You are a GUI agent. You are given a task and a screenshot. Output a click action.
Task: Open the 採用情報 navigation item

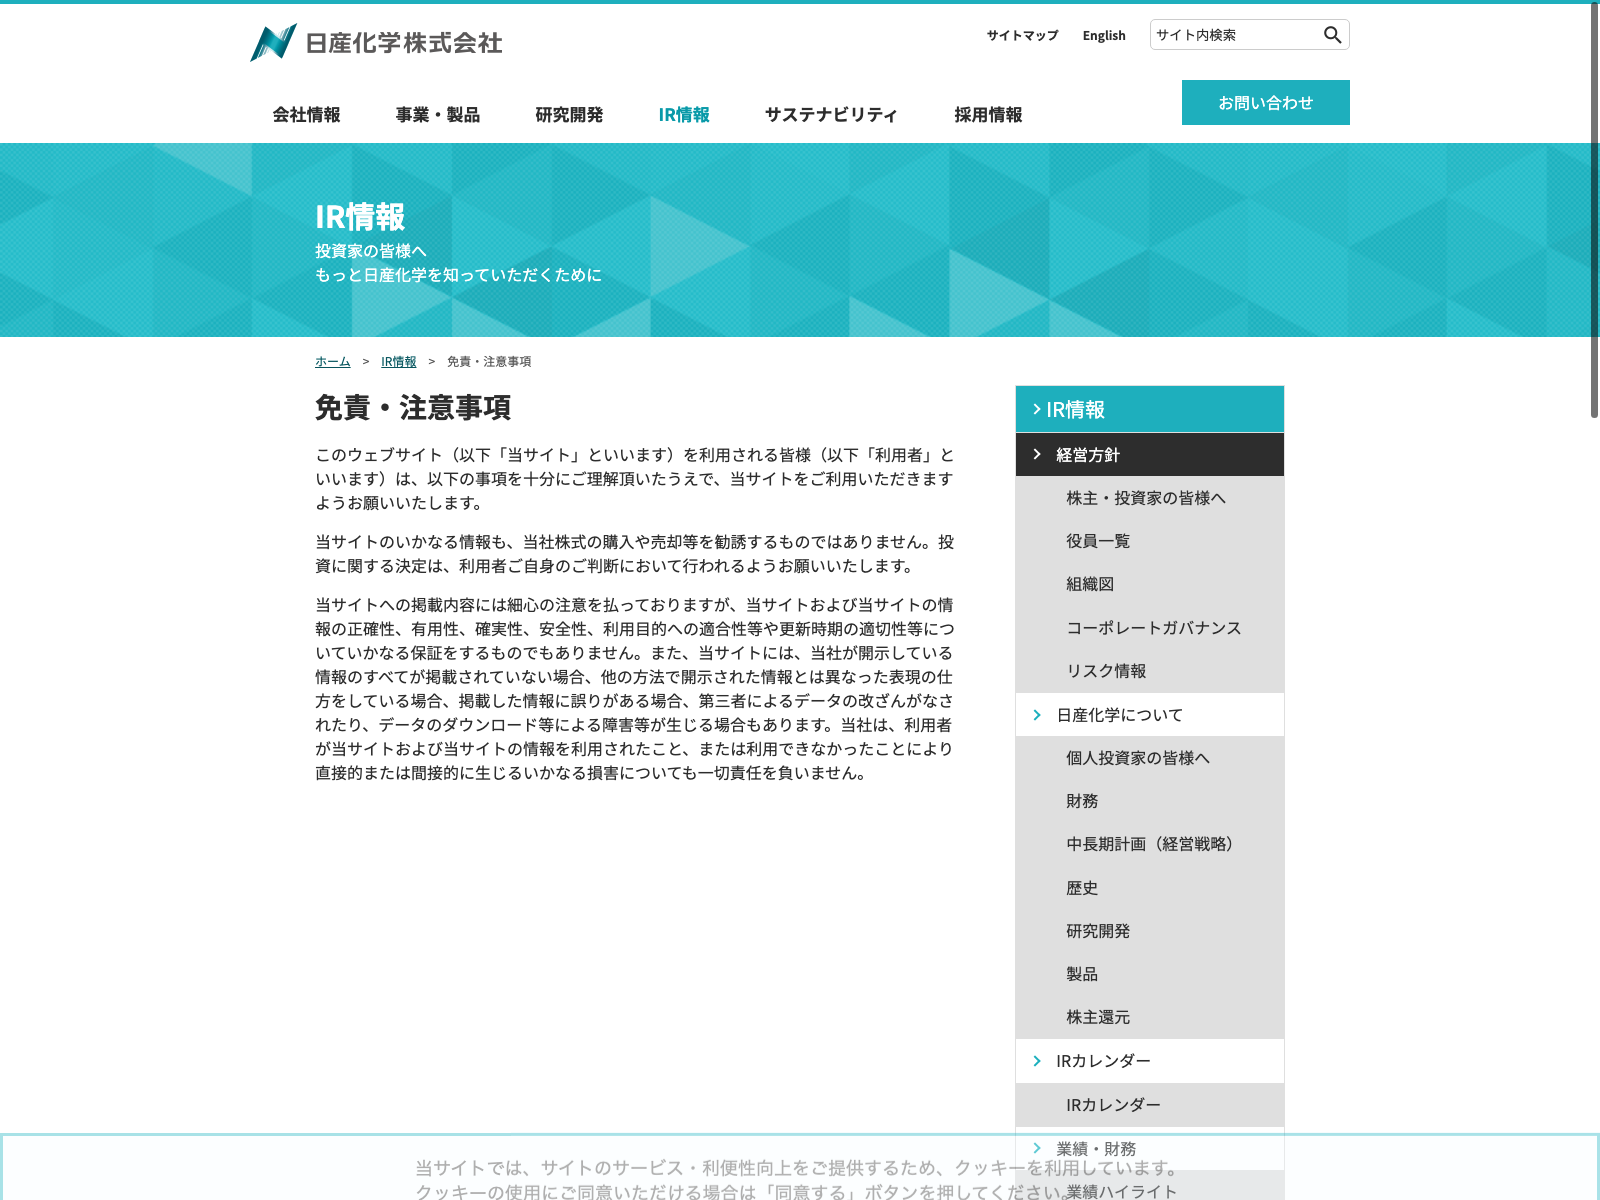tap(988, 115)
